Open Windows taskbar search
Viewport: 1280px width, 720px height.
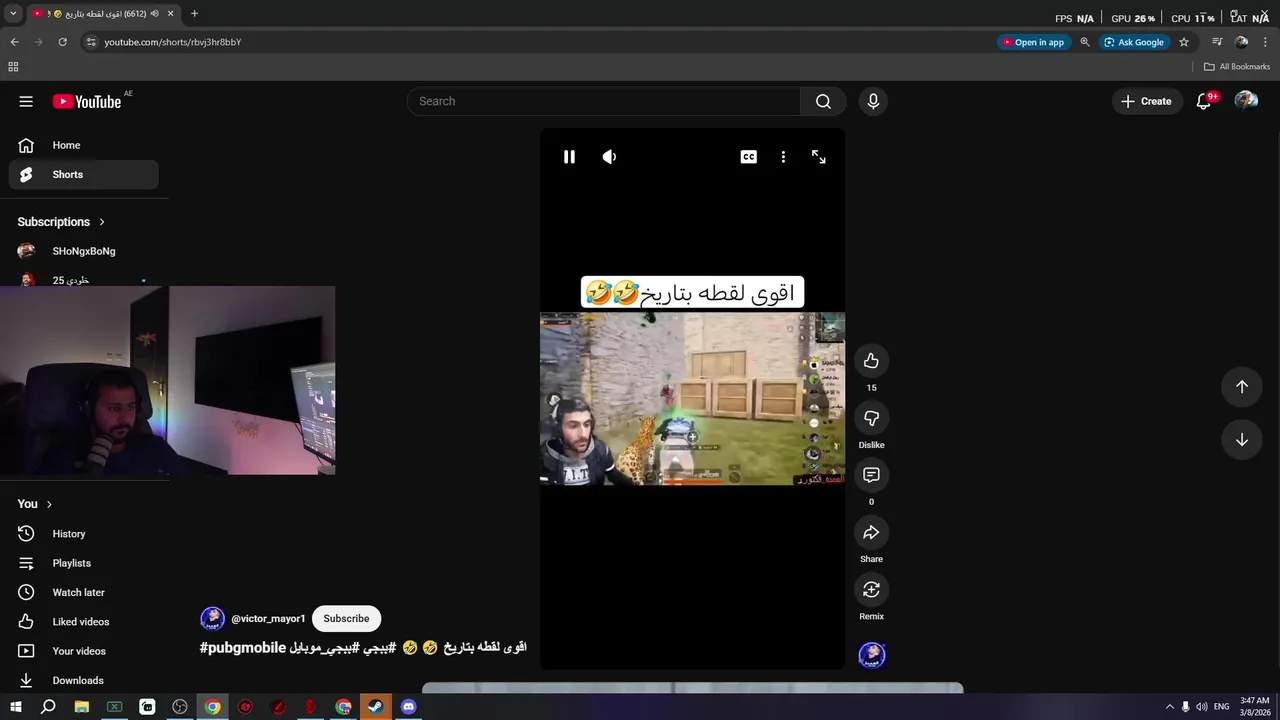[x=48, y=707]
